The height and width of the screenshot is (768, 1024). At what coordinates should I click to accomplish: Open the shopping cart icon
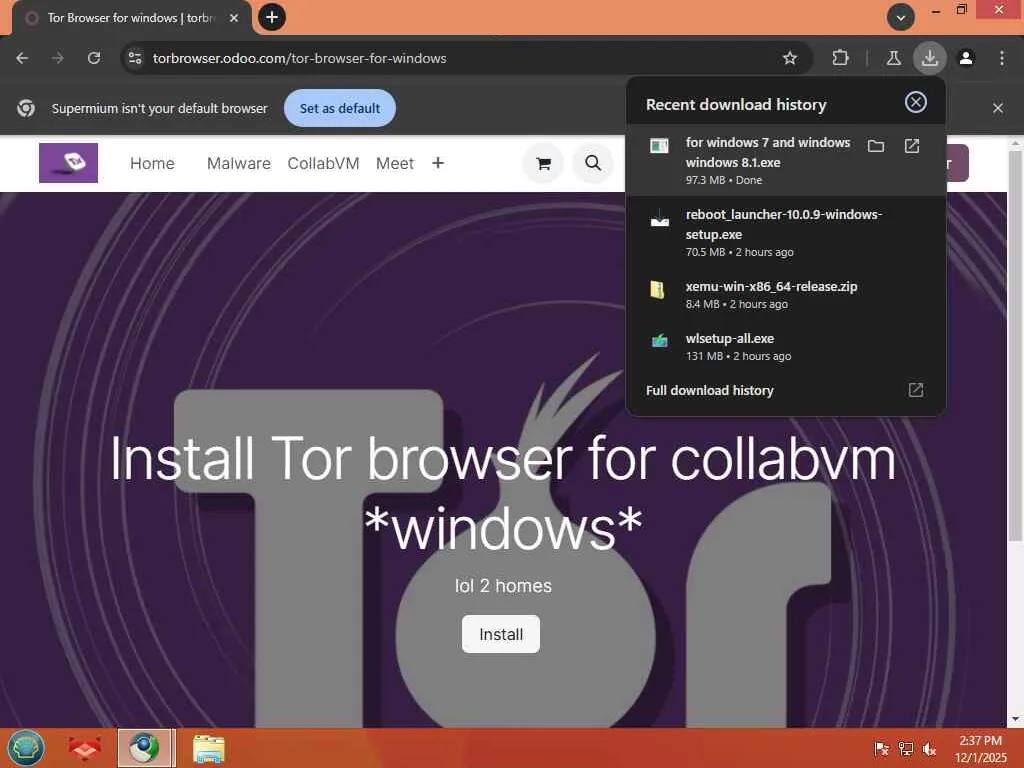tap(543, 163)
